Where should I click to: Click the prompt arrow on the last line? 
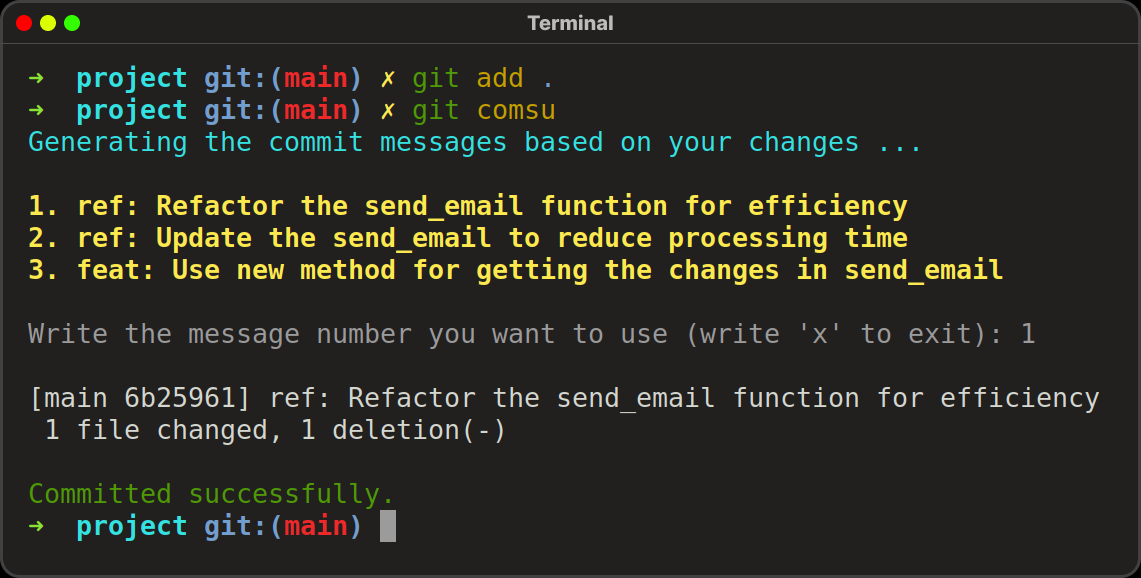(x=36, y=526)
